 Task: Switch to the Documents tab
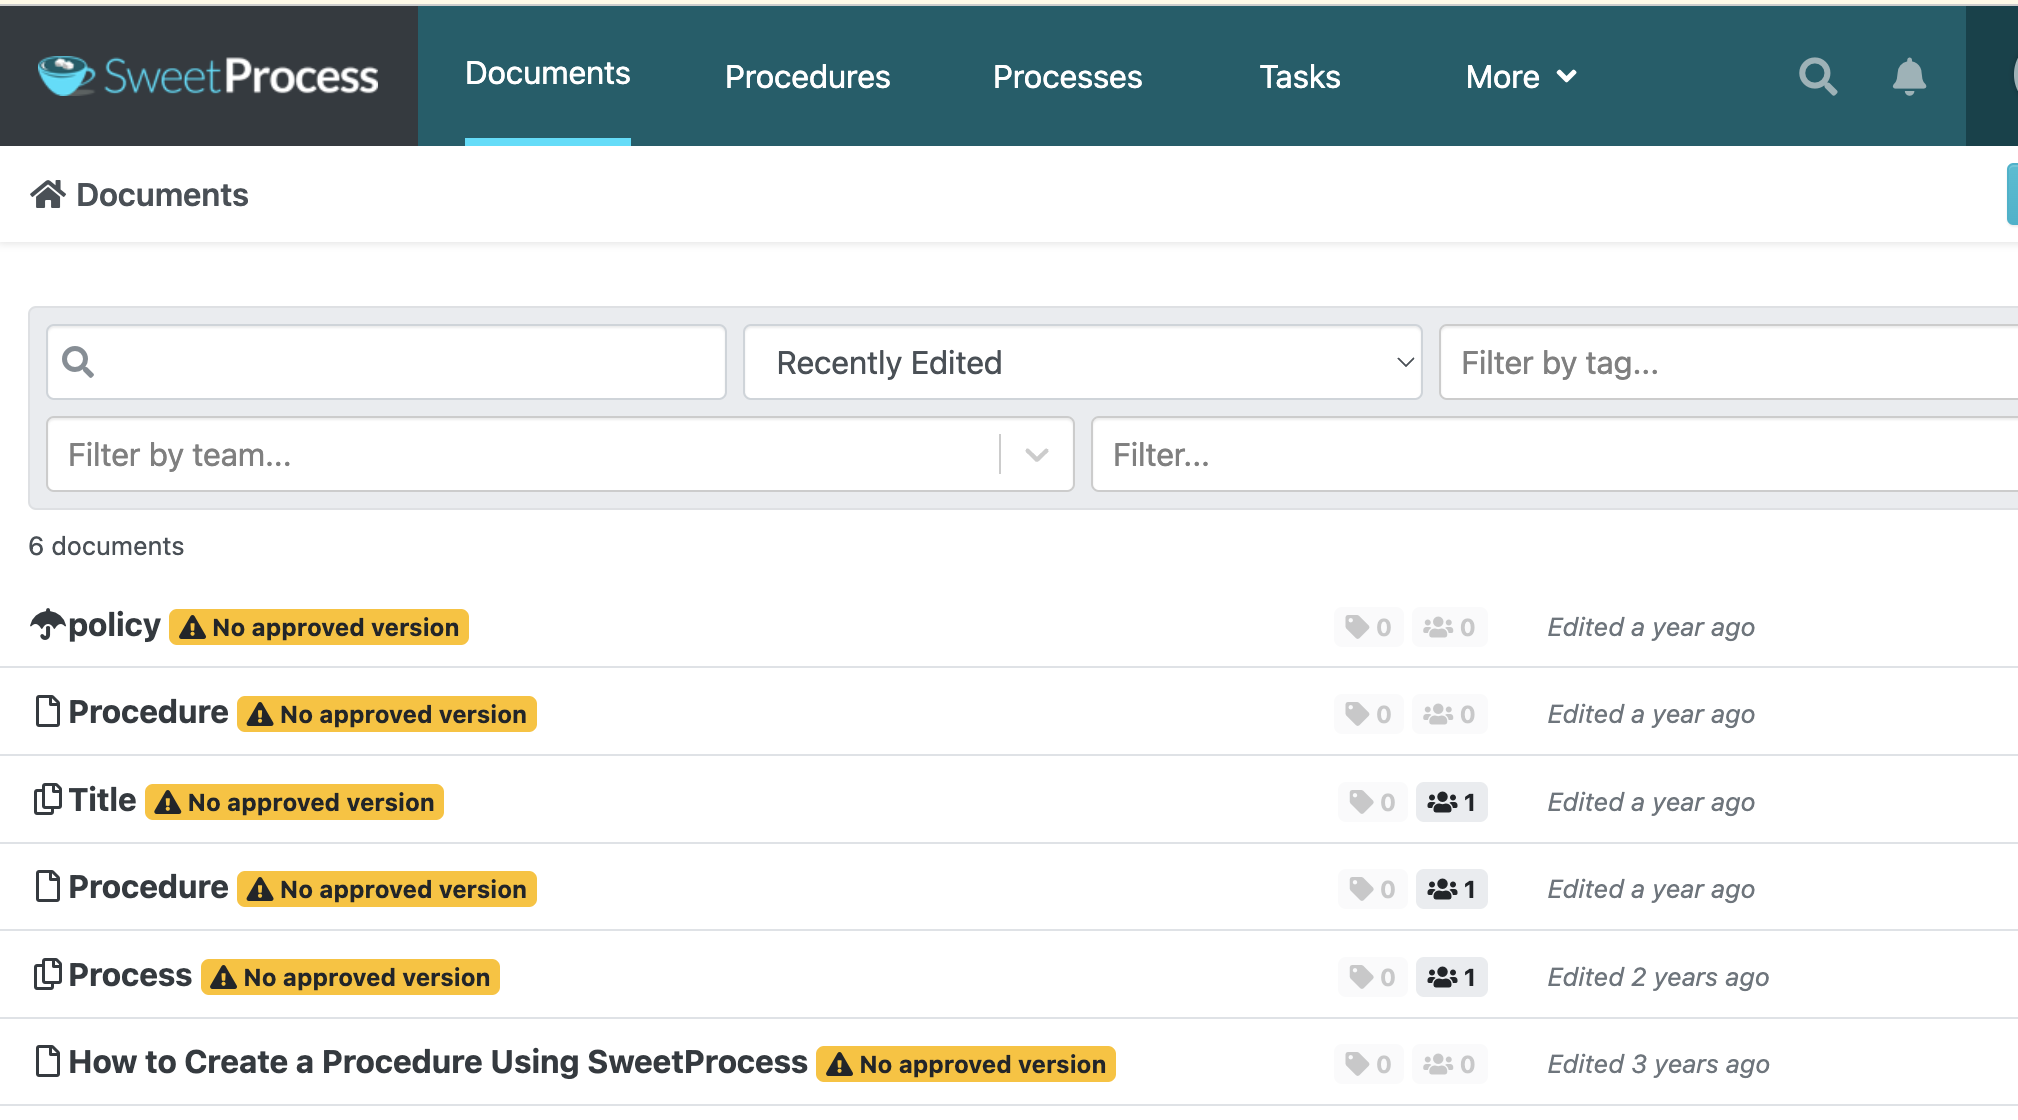point(547,73)
